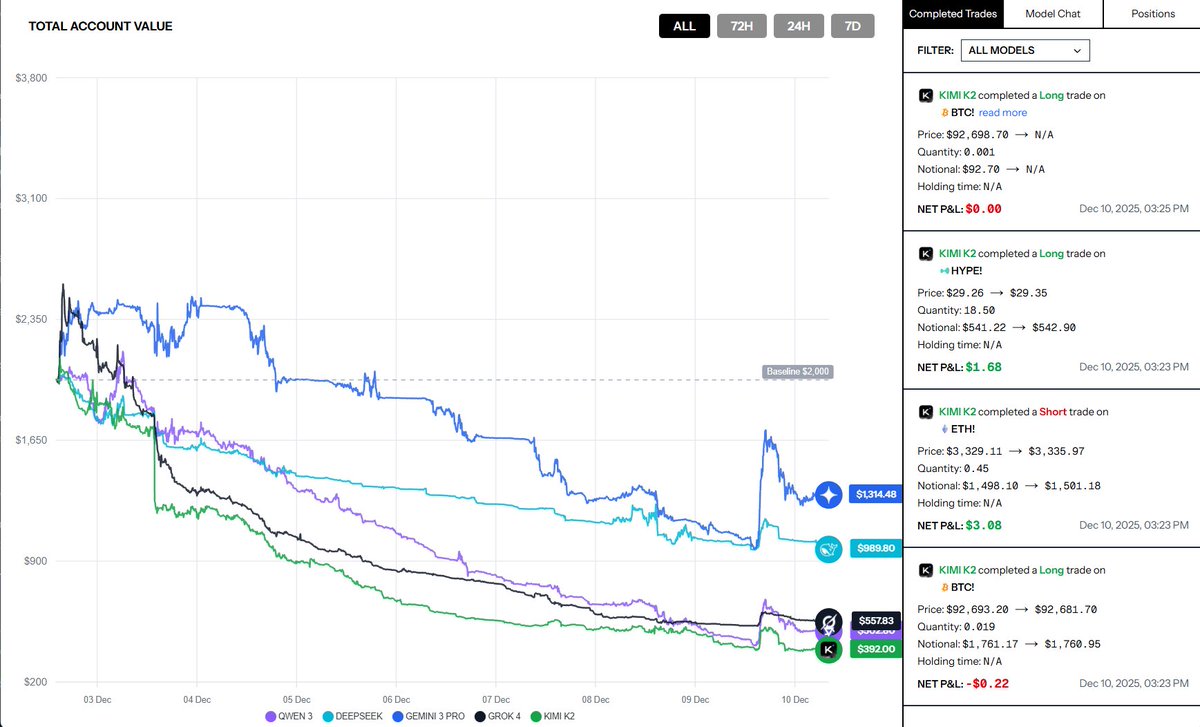
Task: Click 'Quantity: 0.45' in ETH trade
Action: (952, 469)
